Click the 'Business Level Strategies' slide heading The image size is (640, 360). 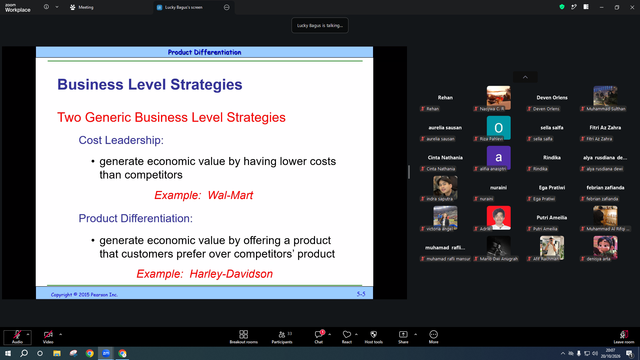click(x=150, y=84)
